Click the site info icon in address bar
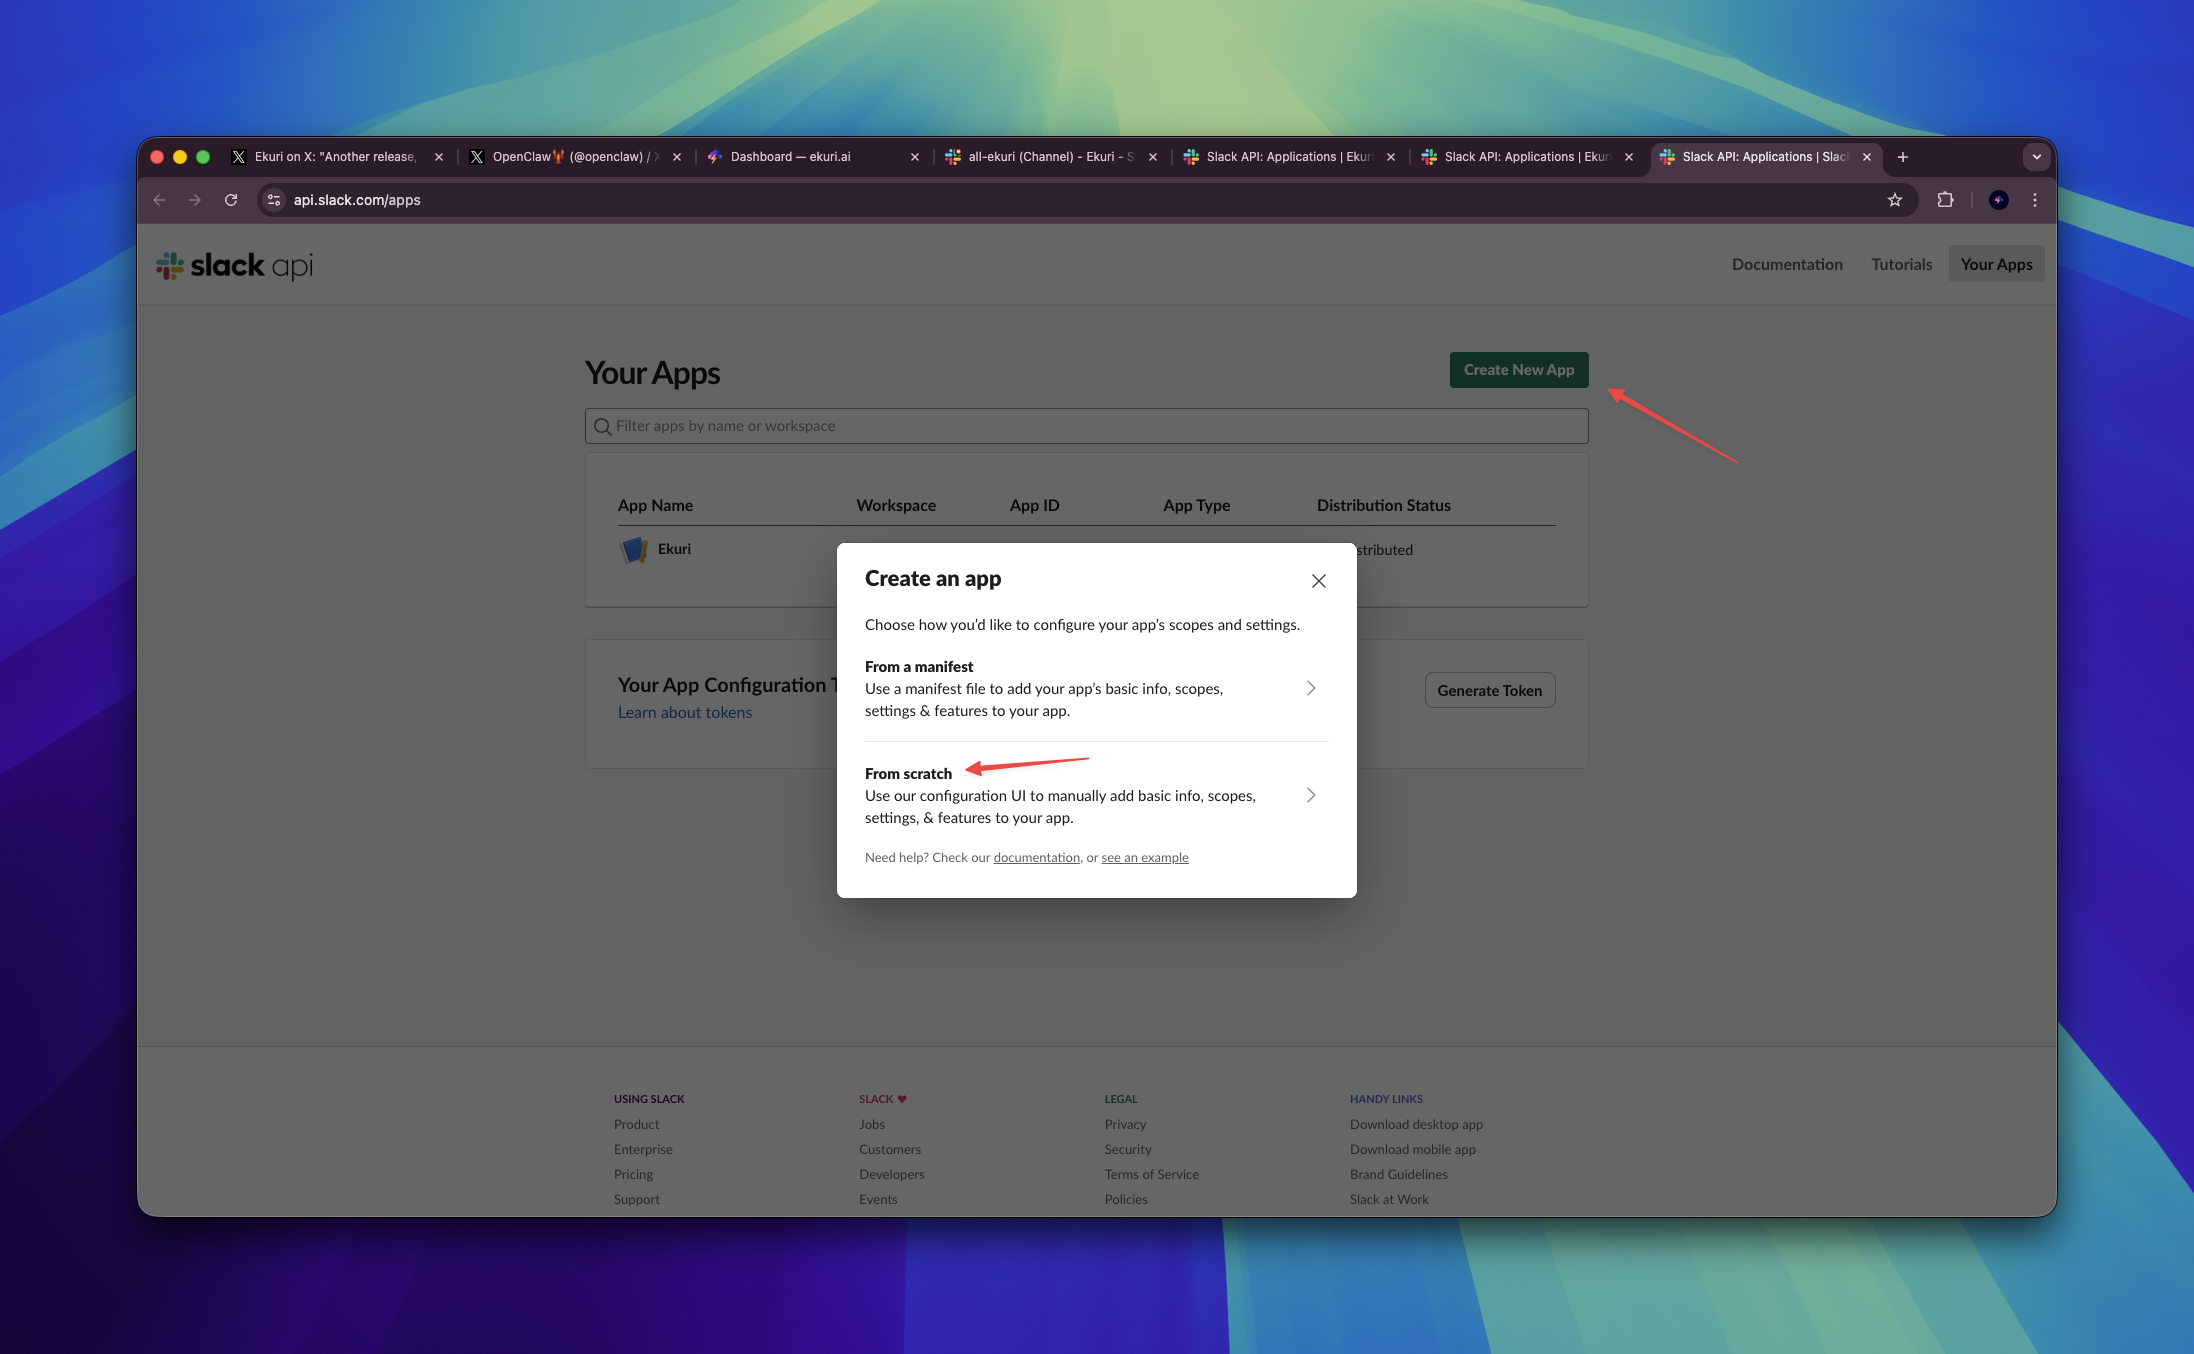Image resolution: width=2194 pixels, height=1354 pixels. [x=273, y=200]
